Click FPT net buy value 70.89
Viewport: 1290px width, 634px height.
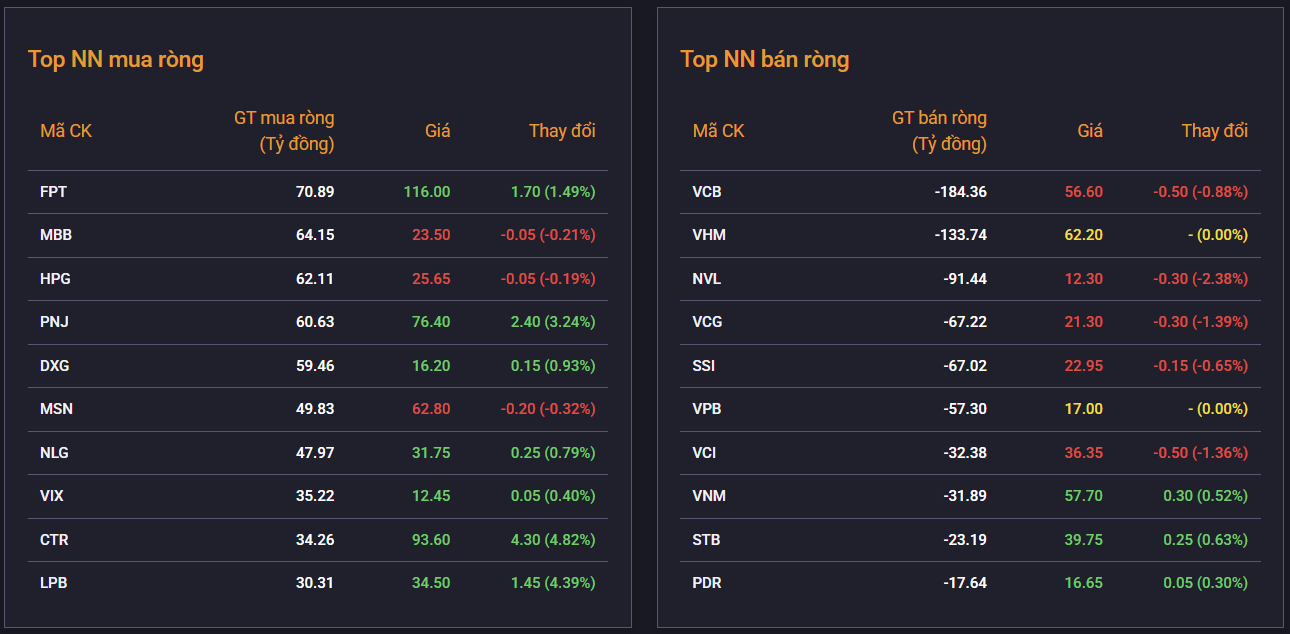pyautogui.click(x=315, y=192)
